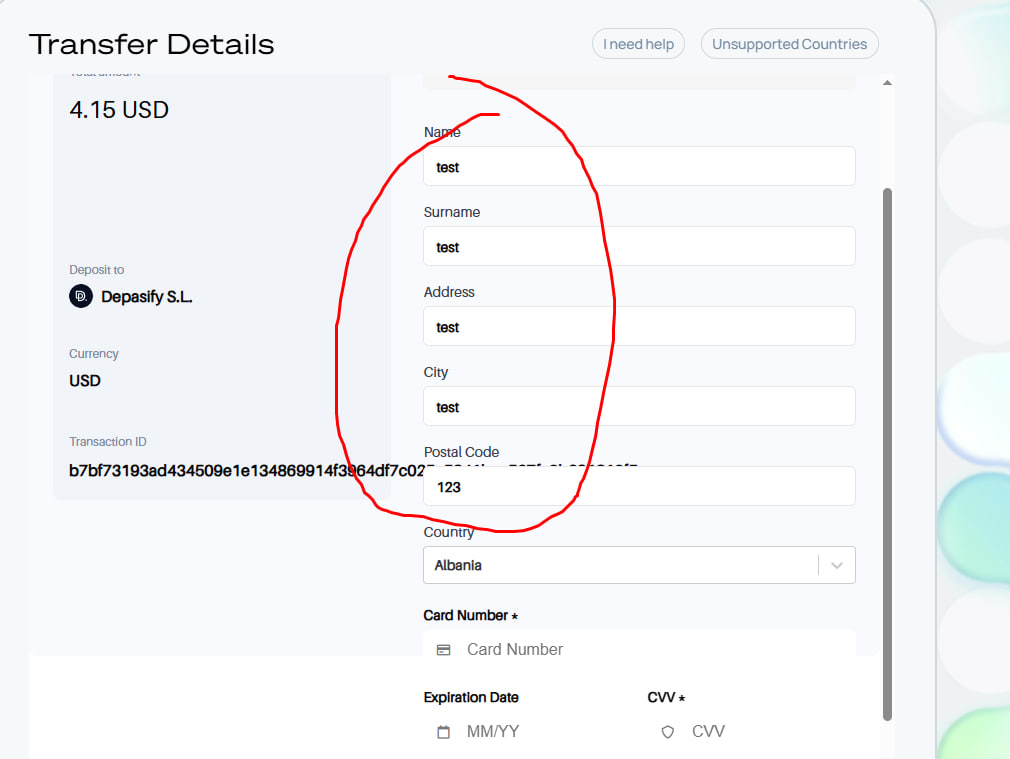Click the Card Number input field
Image resolution: width=1010 pixels, height=759 pixels.
point(650,650)
